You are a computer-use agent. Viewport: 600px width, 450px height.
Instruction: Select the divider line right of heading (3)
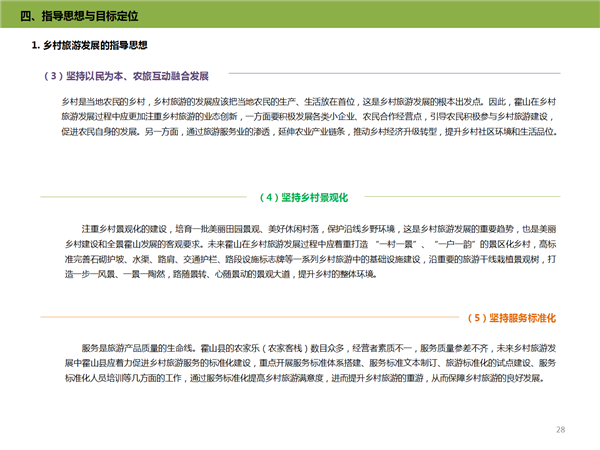click(400, 75)
